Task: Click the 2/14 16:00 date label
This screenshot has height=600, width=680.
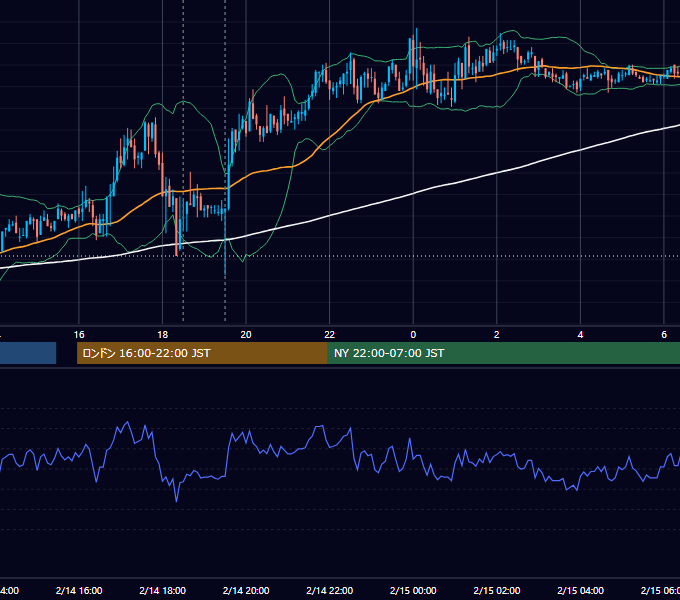Action: [79, 590]
